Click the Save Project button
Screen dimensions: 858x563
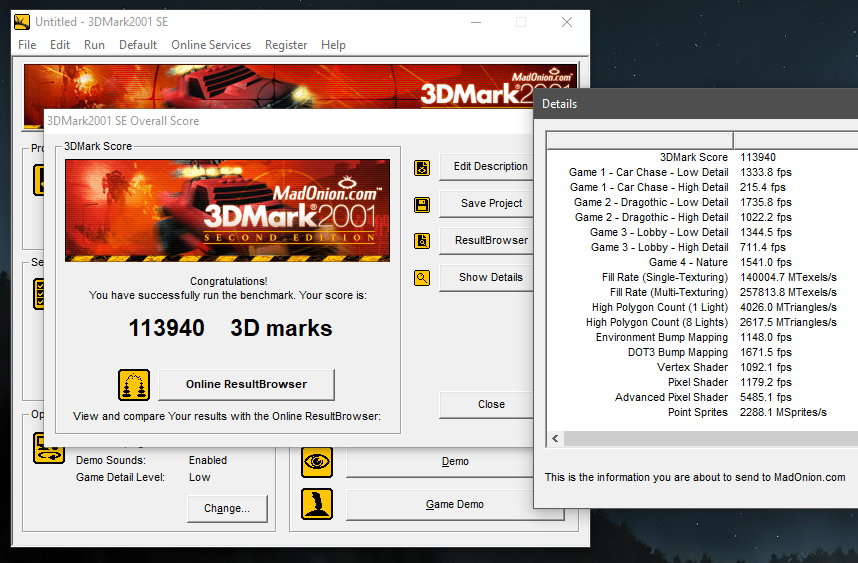point(486,204)
